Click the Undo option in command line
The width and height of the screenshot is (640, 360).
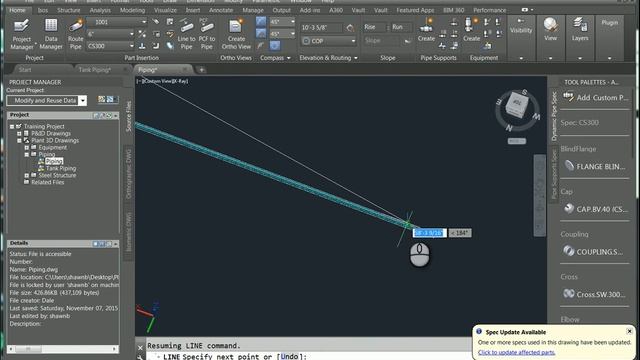coord(289,357)
